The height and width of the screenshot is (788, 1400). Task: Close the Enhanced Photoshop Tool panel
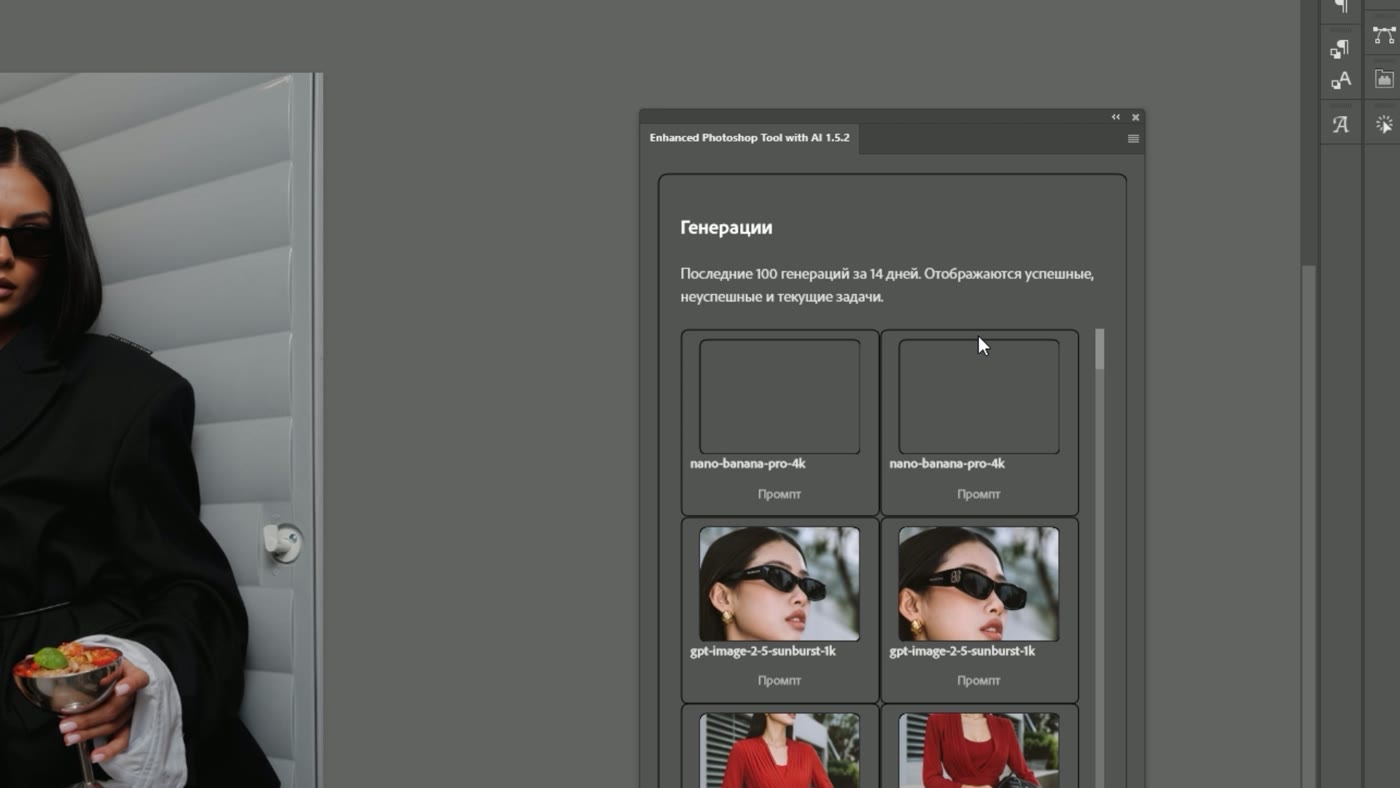coord(1135,117)
